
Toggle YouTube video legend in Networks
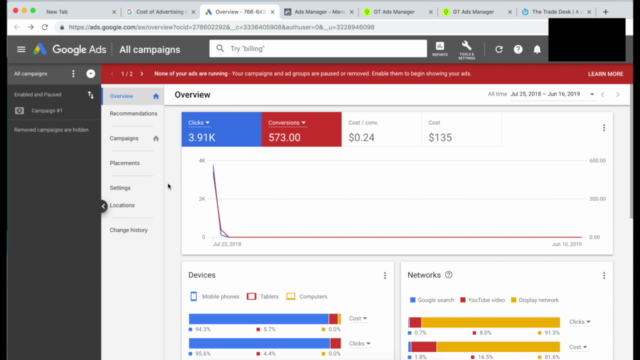coord(482,300)
